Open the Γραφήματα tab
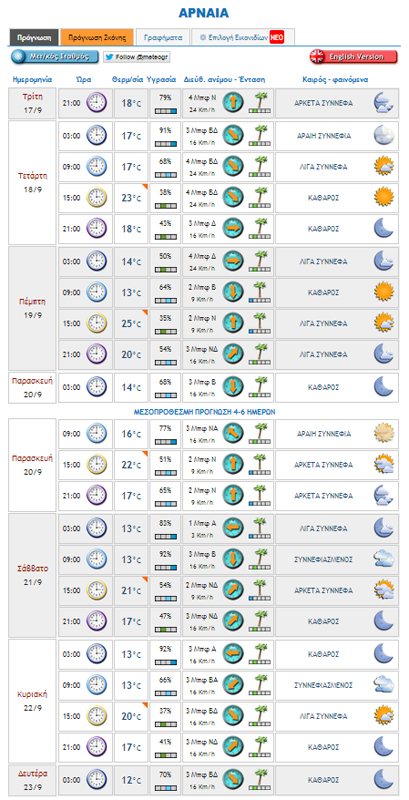409x800 pixels. pos(163,38)
